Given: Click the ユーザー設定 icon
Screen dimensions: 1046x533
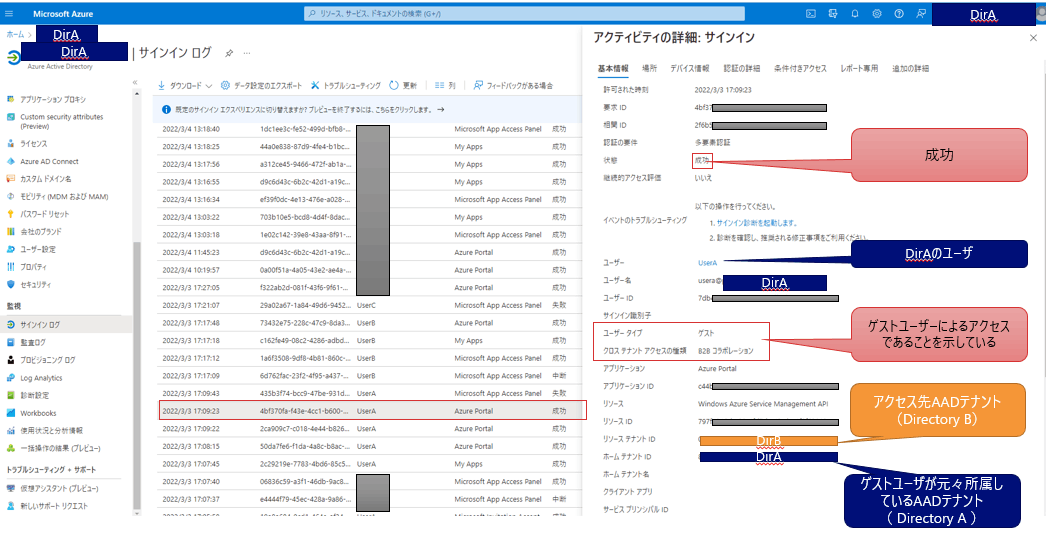Looking at the screenshot, I should [x=10, y=249].
